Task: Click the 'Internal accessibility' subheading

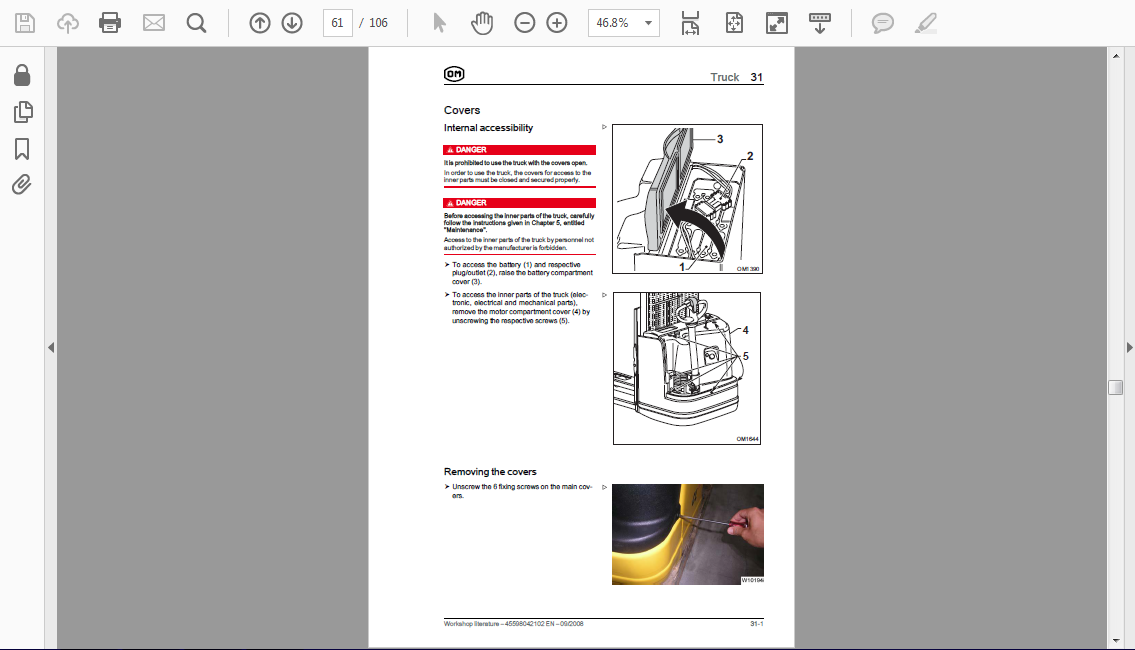Action: (489, 127)
